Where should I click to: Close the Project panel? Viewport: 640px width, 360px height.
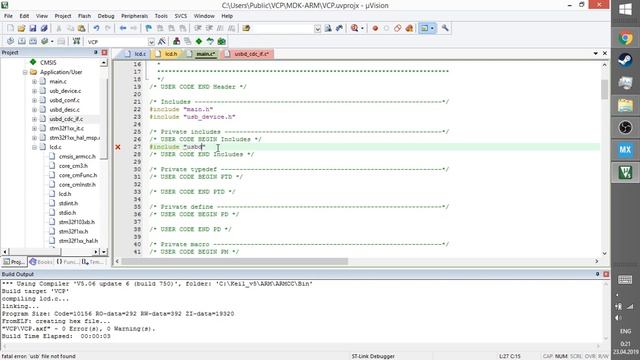[x=104, y=53]
